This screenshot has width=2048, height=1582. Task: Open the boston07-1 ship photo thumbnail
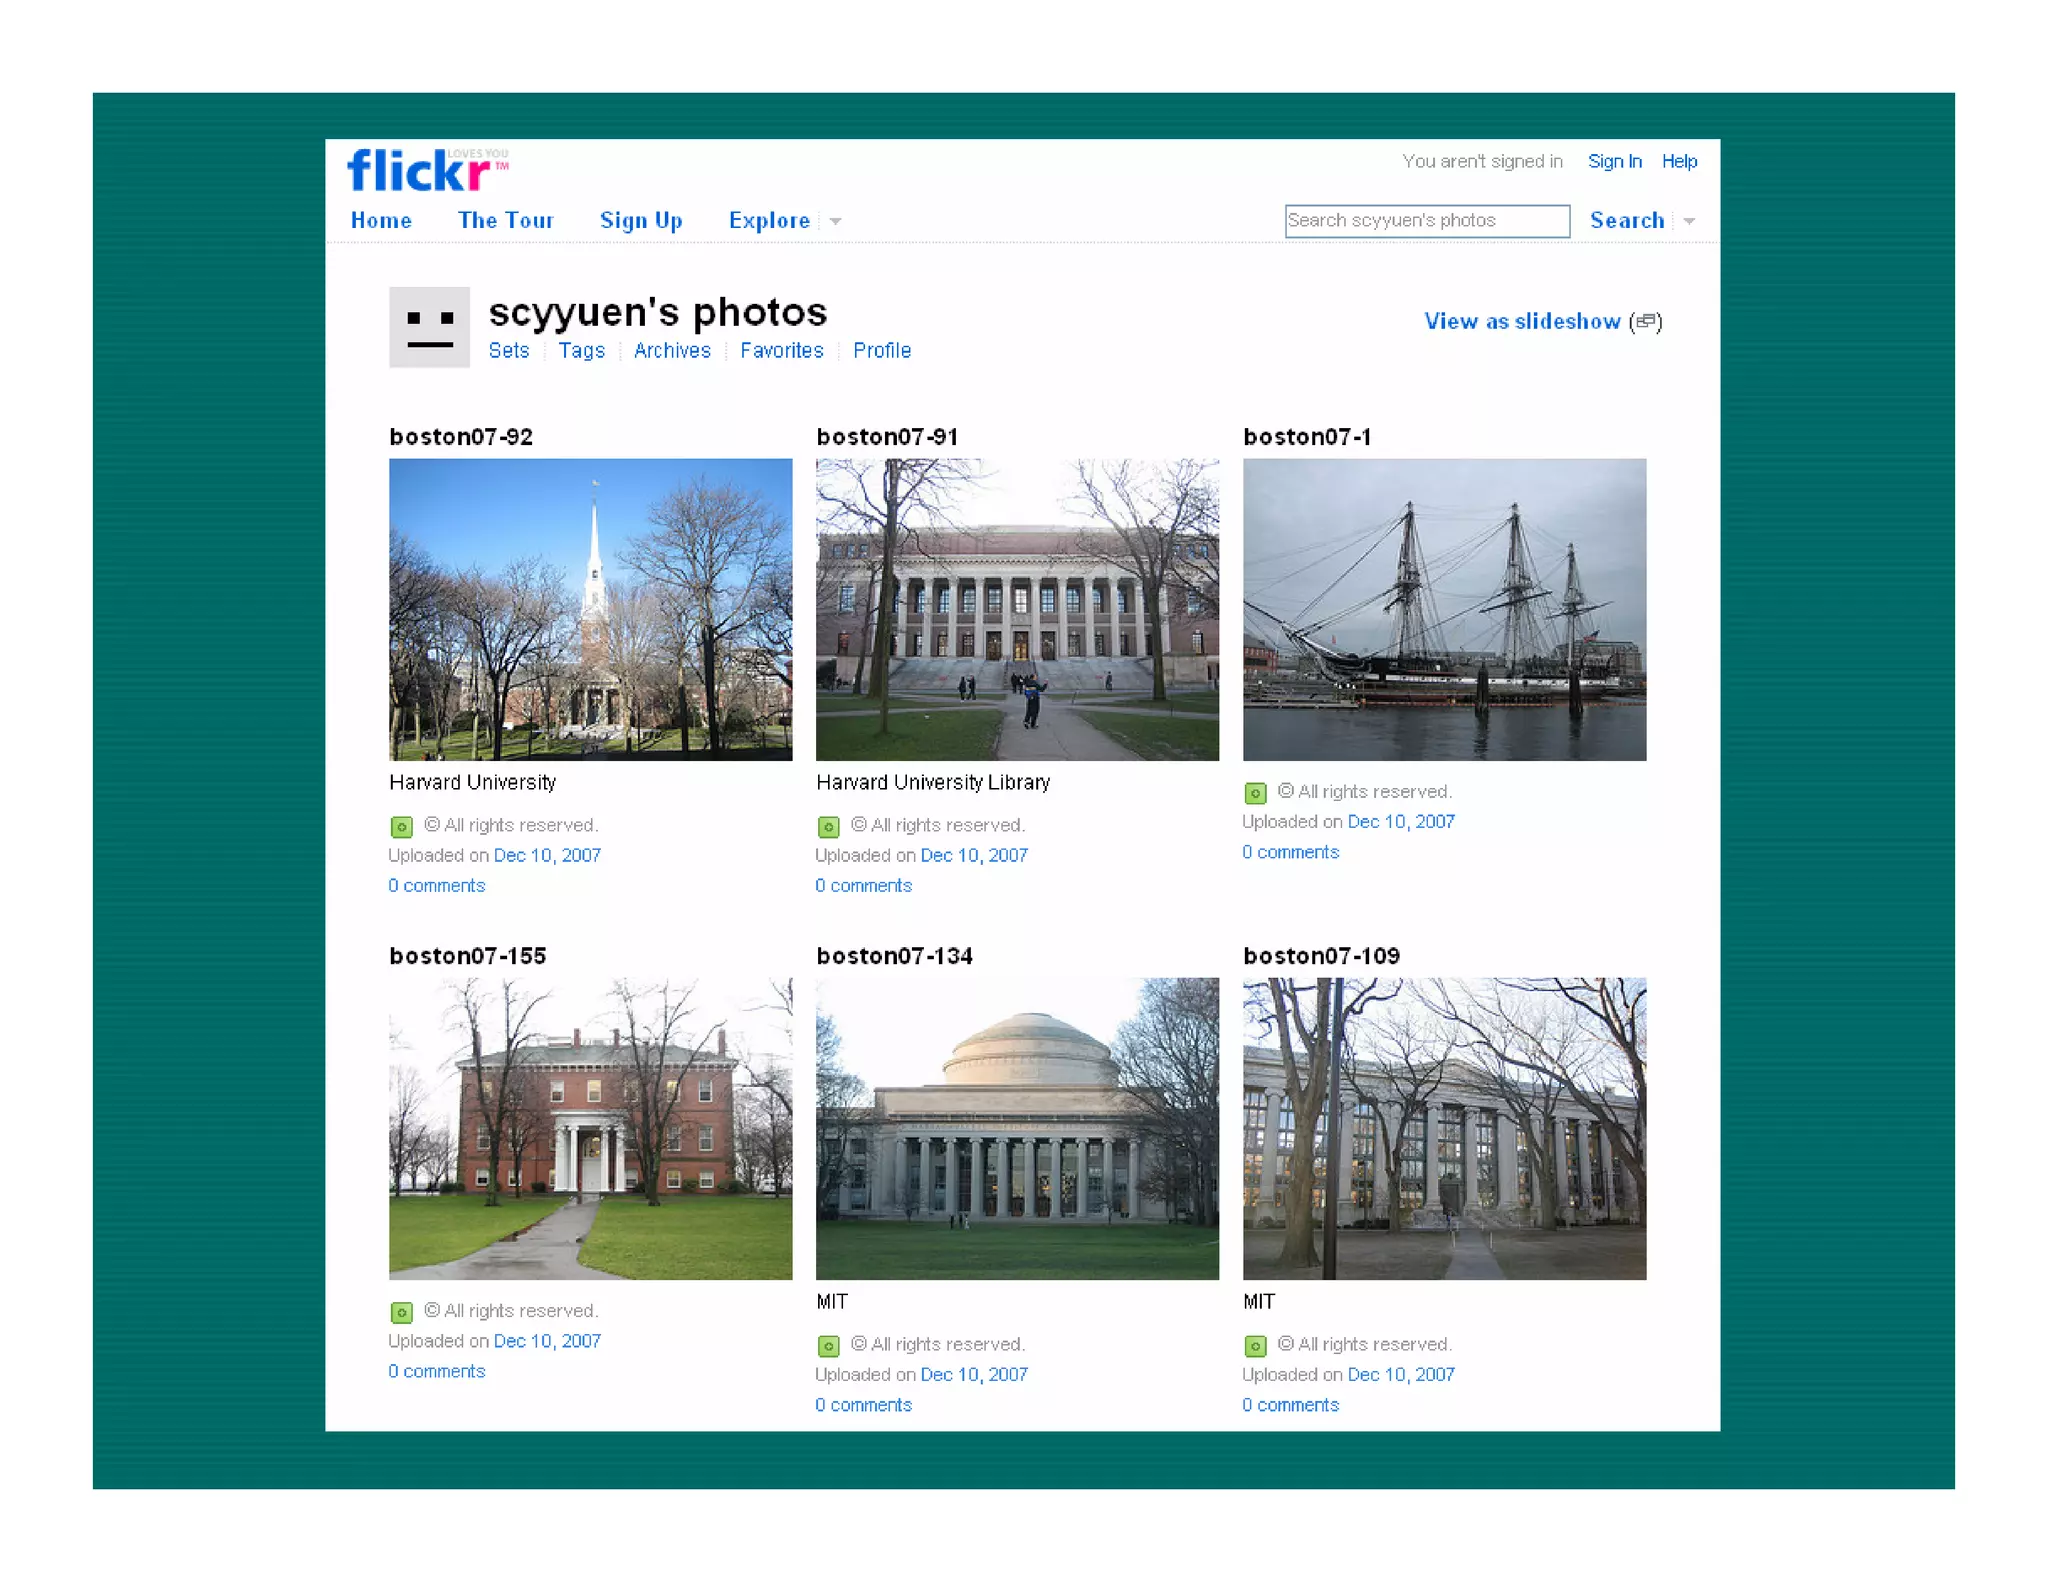tap(1444, 610)
